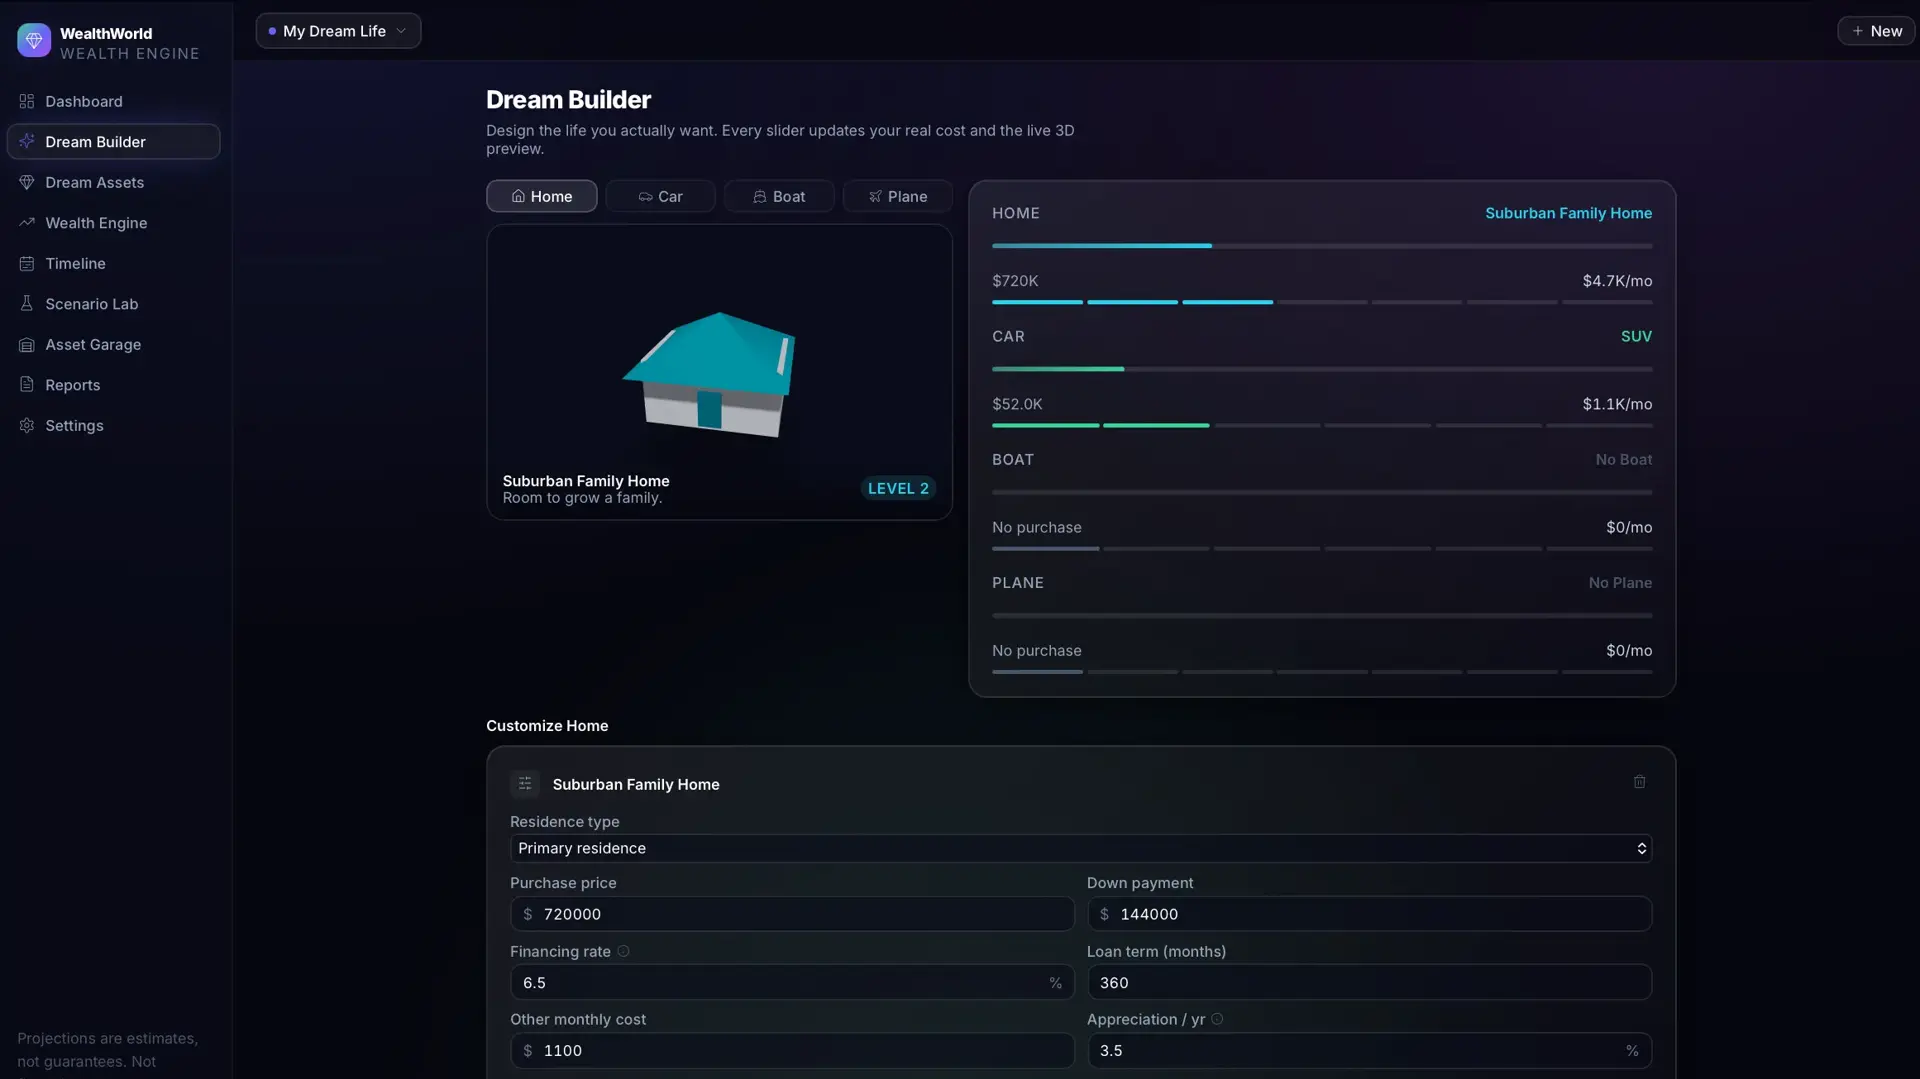The width and height of the screenshot is (1920, 1079).
Task: Click the Other monthly cost field
Action: pyautogui.click(x=792, y=1050)
